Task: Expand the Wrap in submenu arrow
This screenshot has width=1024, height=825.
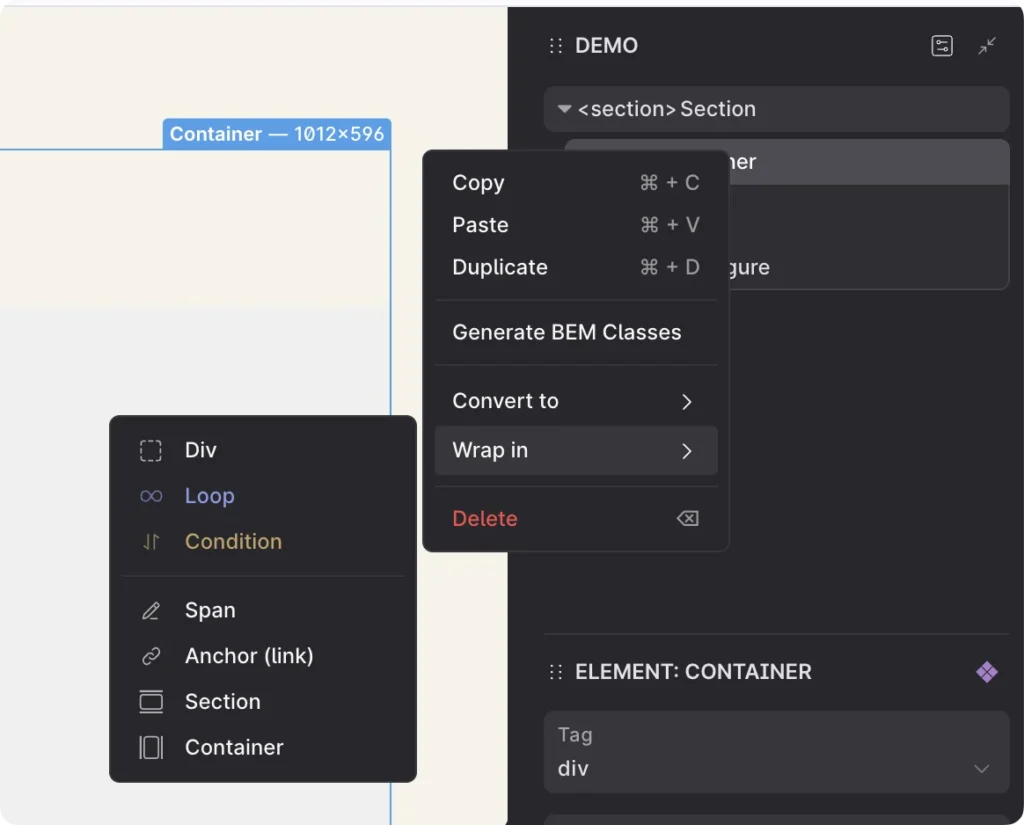Action: pos(686,451)
